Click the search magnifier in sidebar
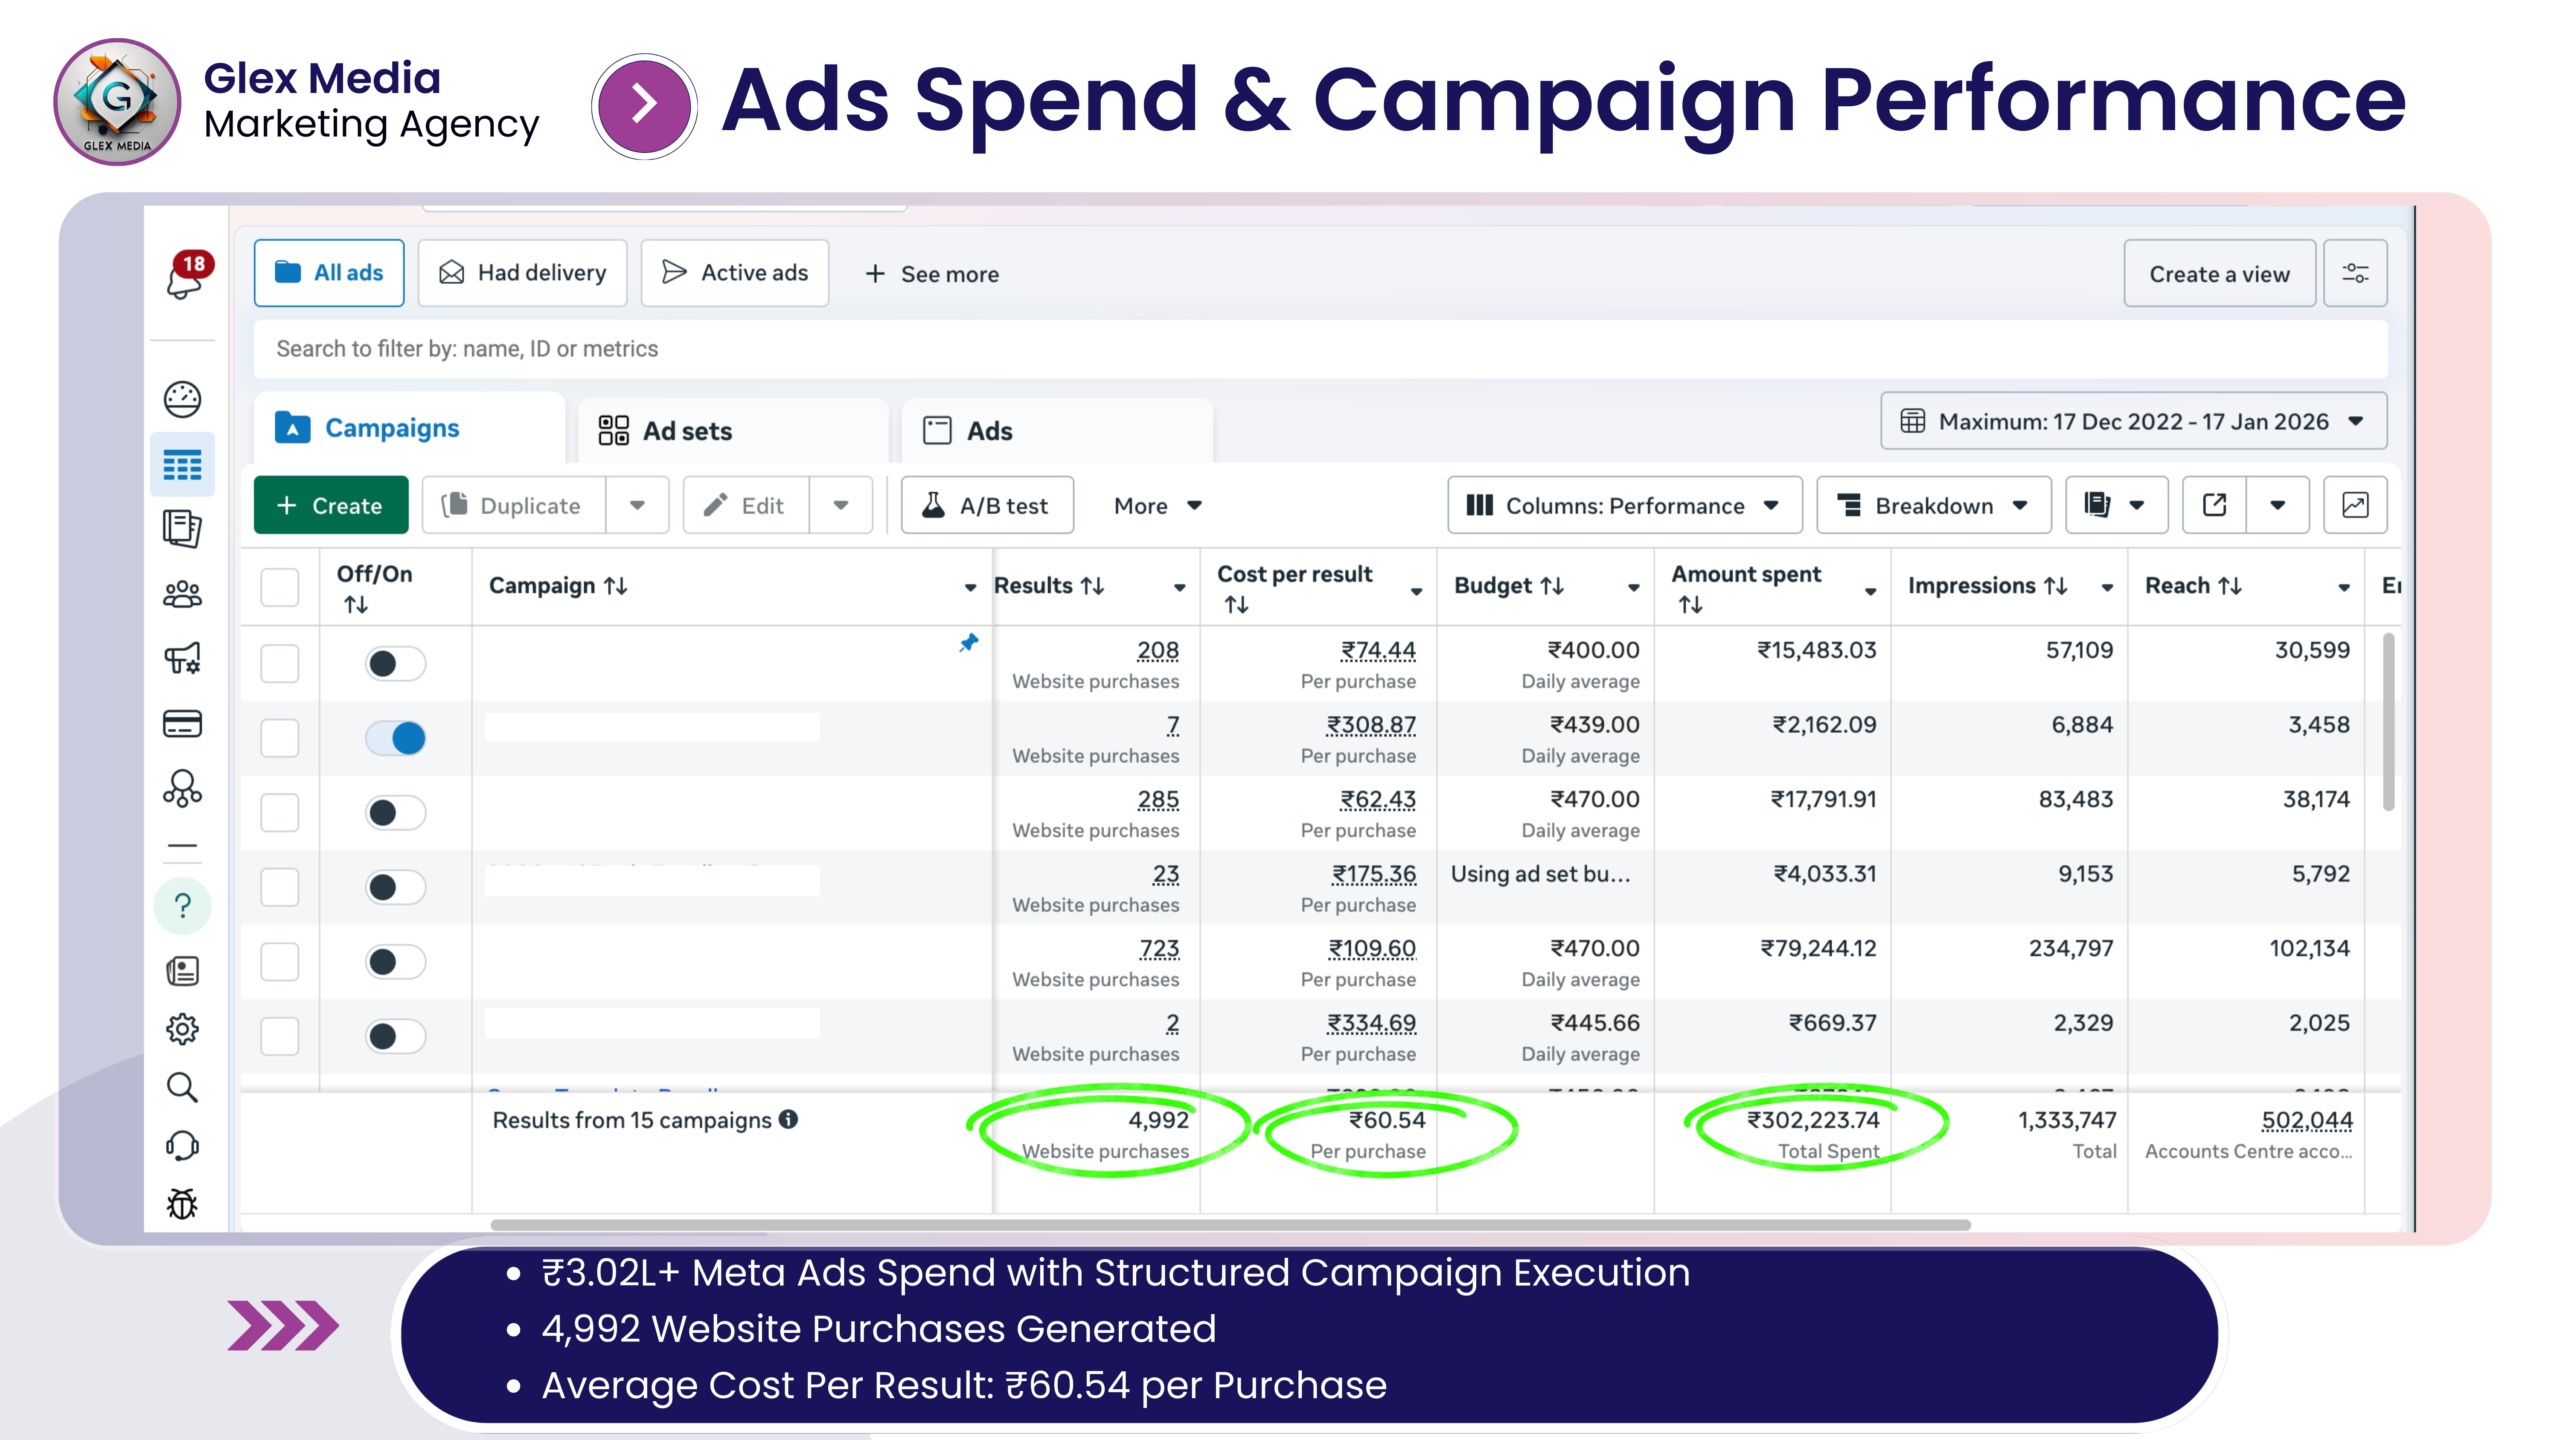The width and height of the screenshot is (2560, 1440). click(x=182, y=1087)
